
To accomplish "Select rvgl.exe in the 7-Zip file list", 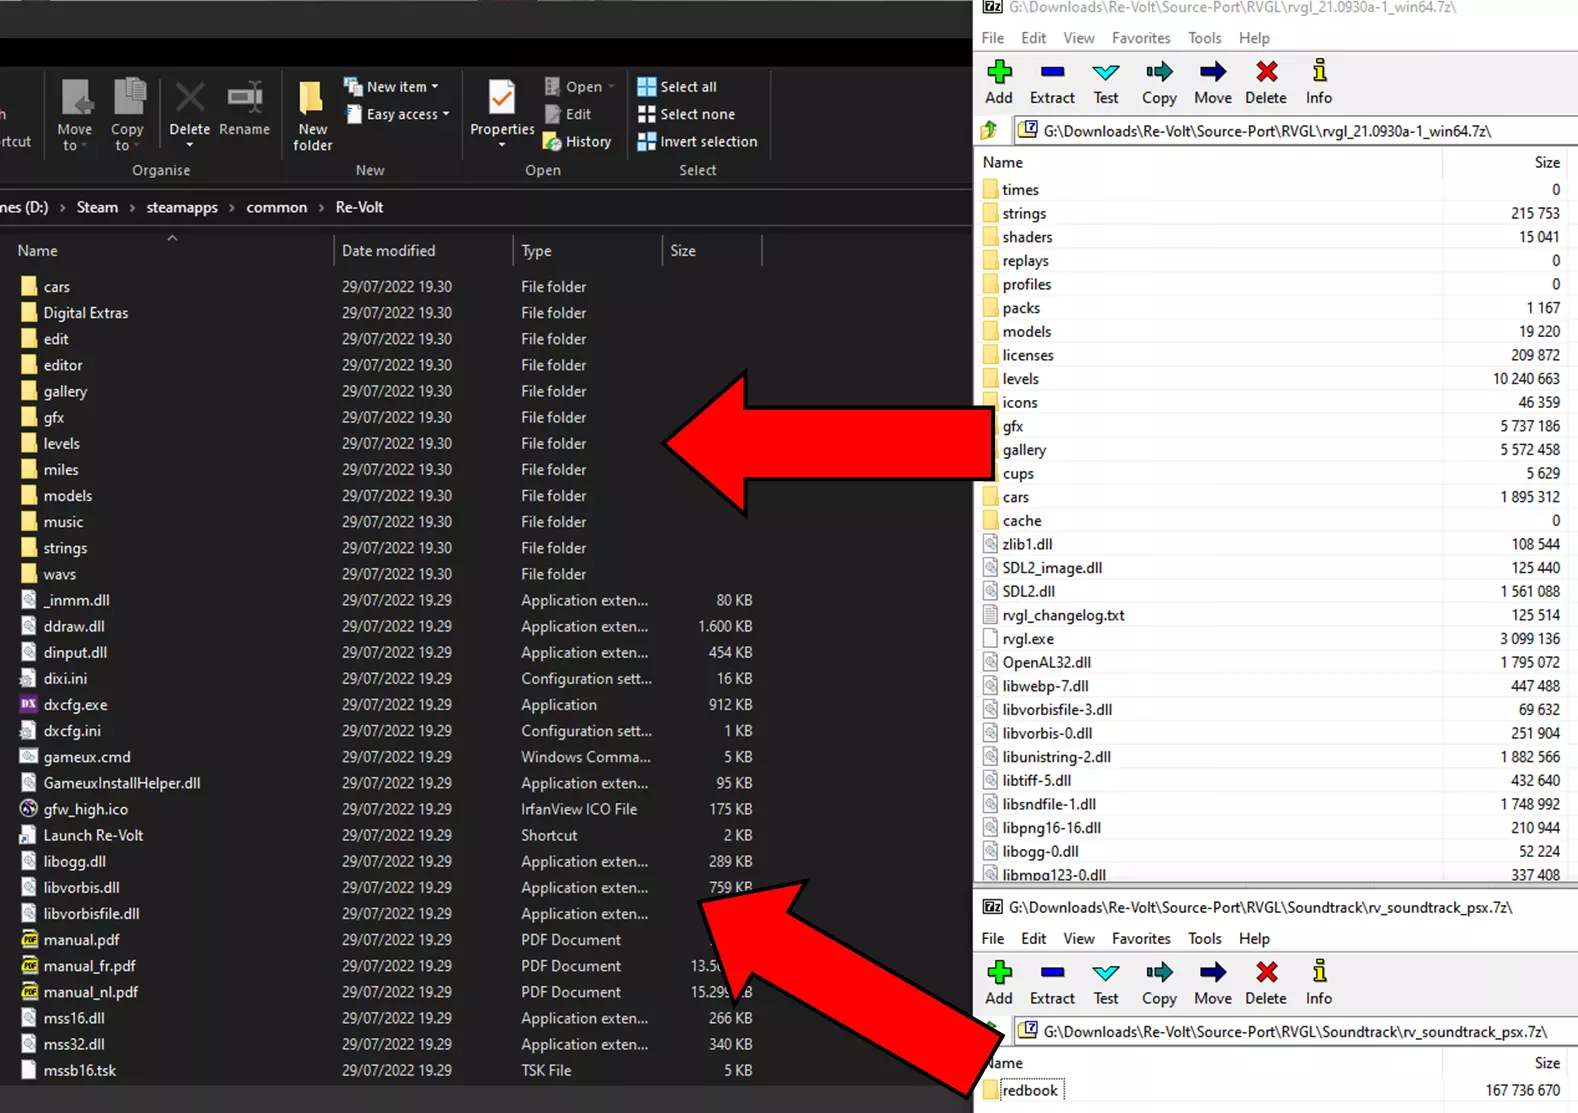I will point(1028,639).
